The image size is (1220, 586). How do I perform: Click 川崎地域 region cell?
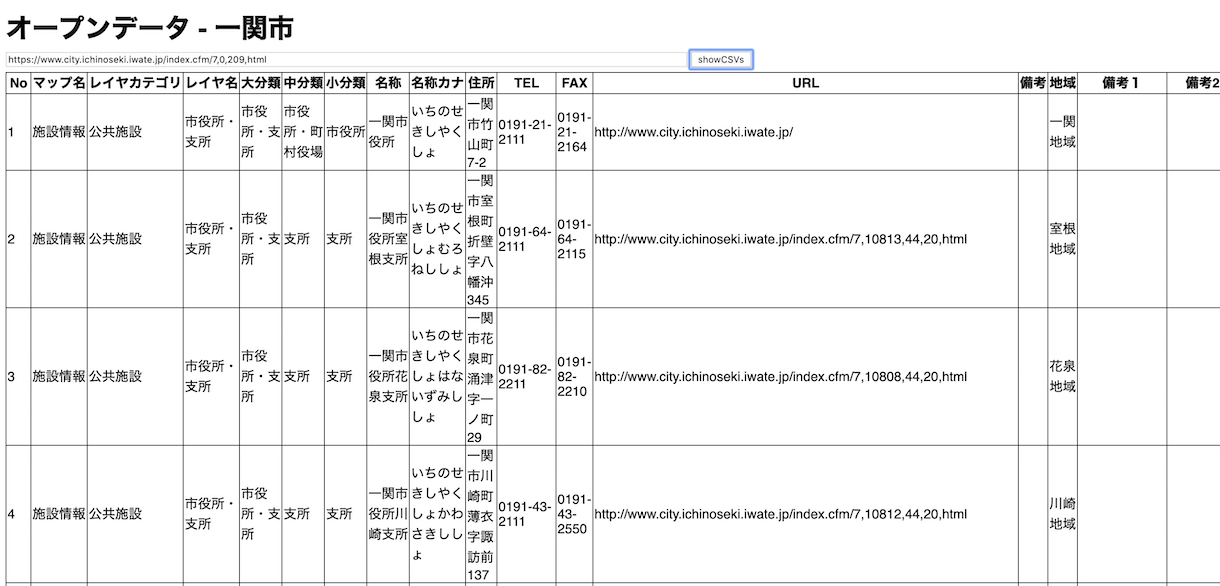[x=1063, y=514]
